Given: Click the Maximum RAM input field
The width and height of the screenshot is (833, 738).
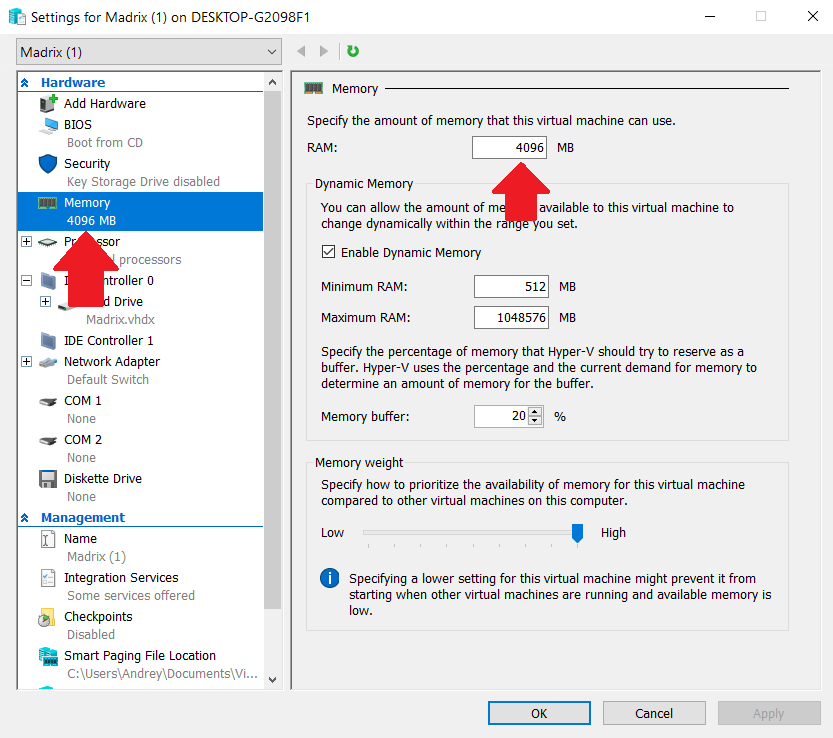Looking at the screenshot, I should tap(511, 317).
